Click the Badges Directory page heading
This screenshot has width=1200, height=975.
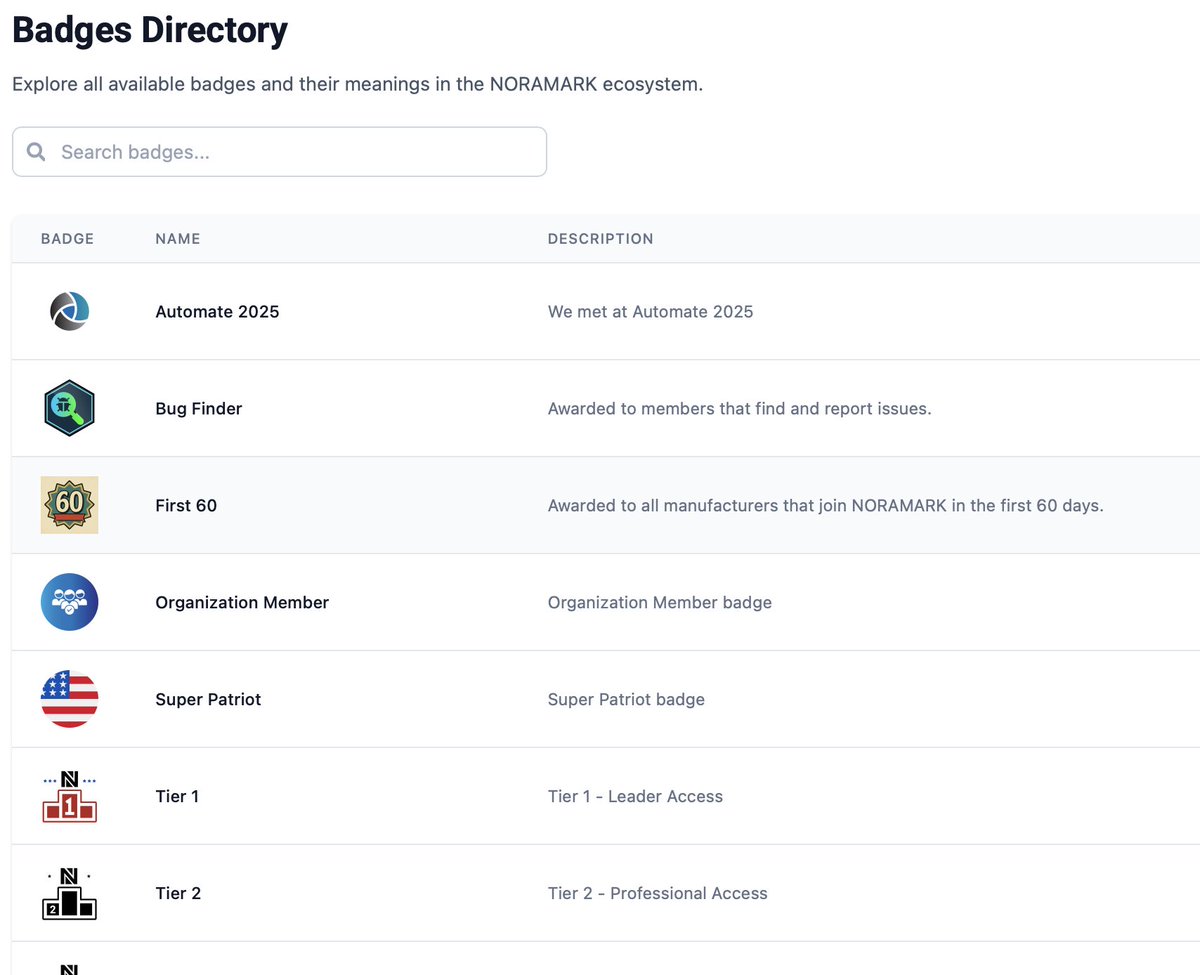click(149, 29)
